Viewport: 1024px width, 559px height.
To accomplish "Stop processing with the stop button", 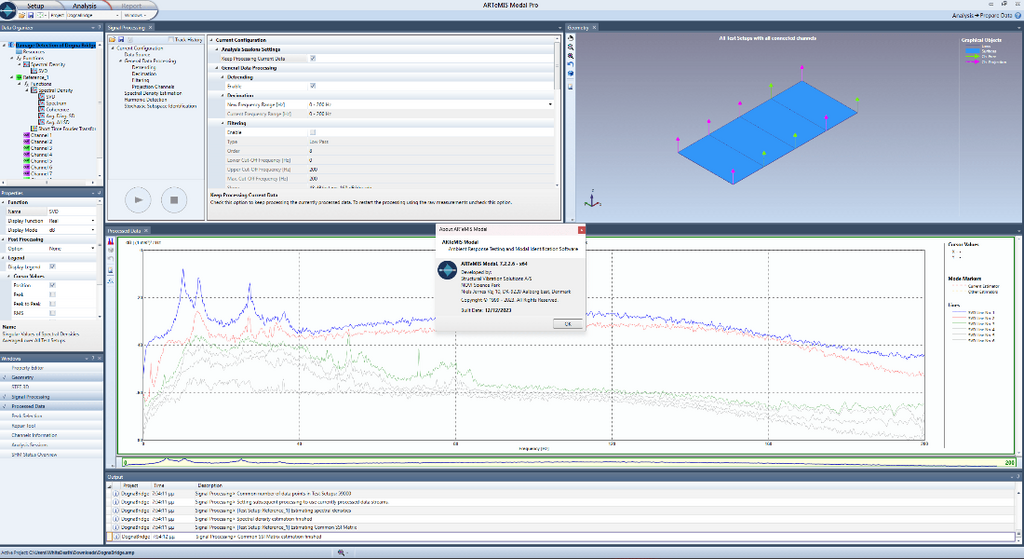I will click(x=174, y=200).
